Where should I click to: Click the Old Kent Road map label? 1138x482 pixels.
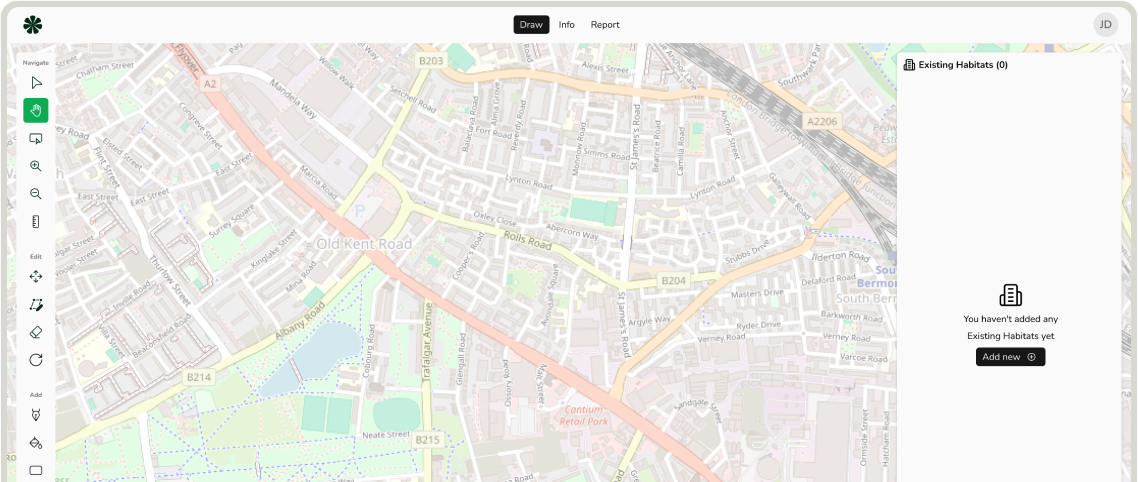click(364, 244)
